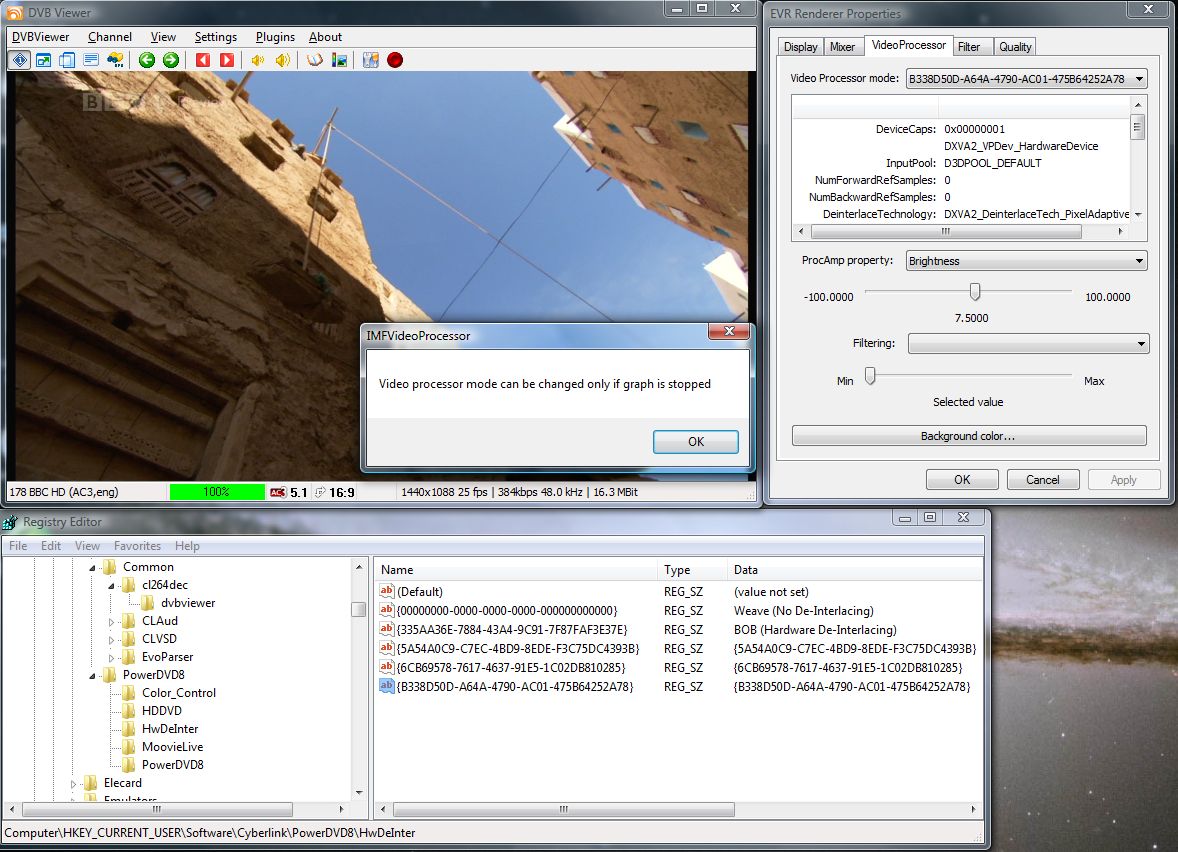Lower volume with the smaller speaker icon
This screenshot has height=852, width=1178.
click(x=258, y=60)
